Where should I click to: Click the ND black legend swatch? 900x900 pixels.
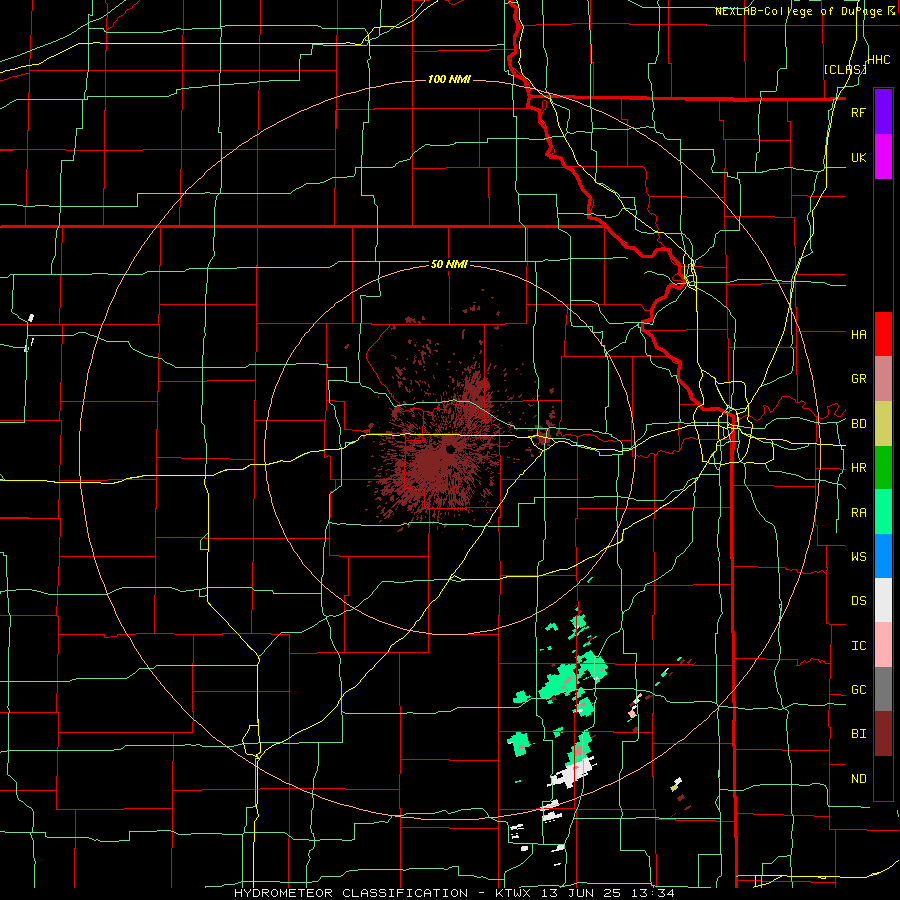tap(883, 778)
